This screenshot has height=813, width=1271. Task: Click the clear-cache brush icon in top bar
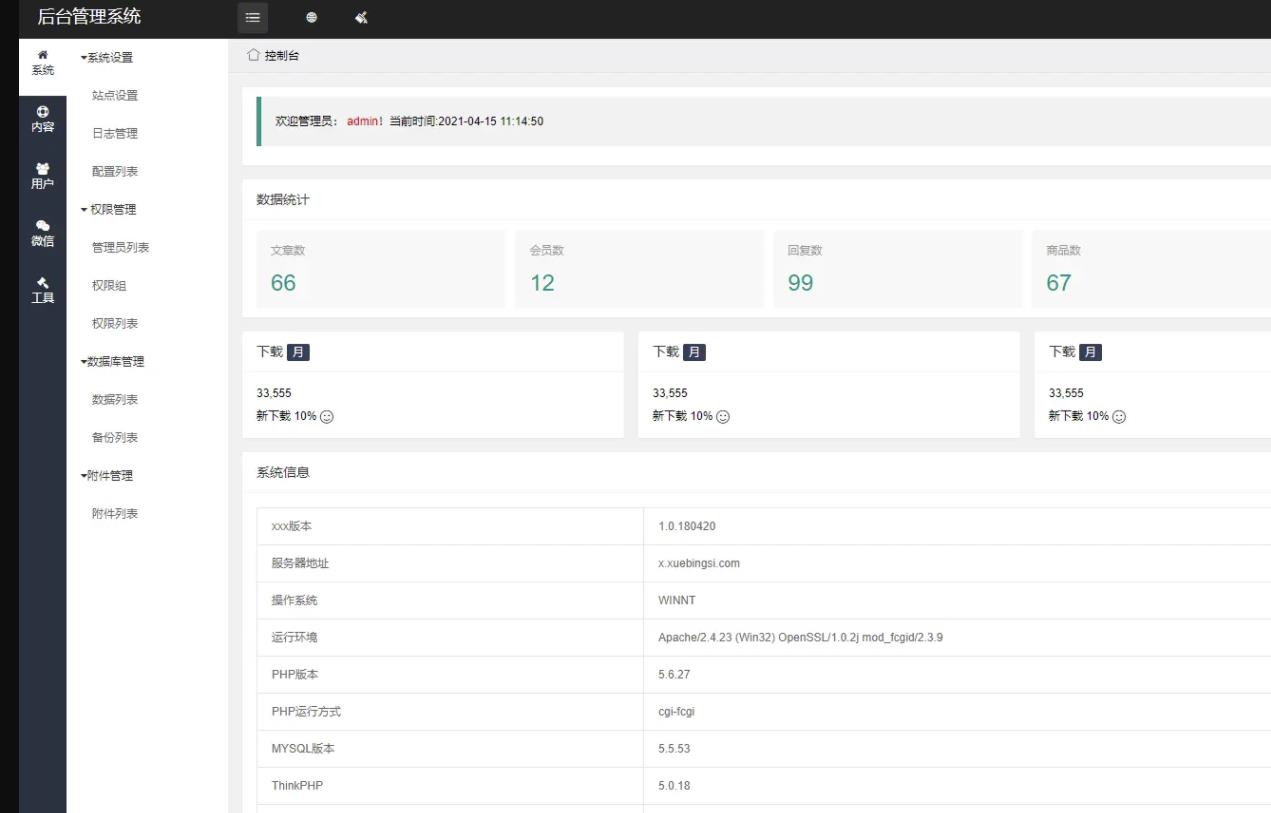click(x=361, y=17)
